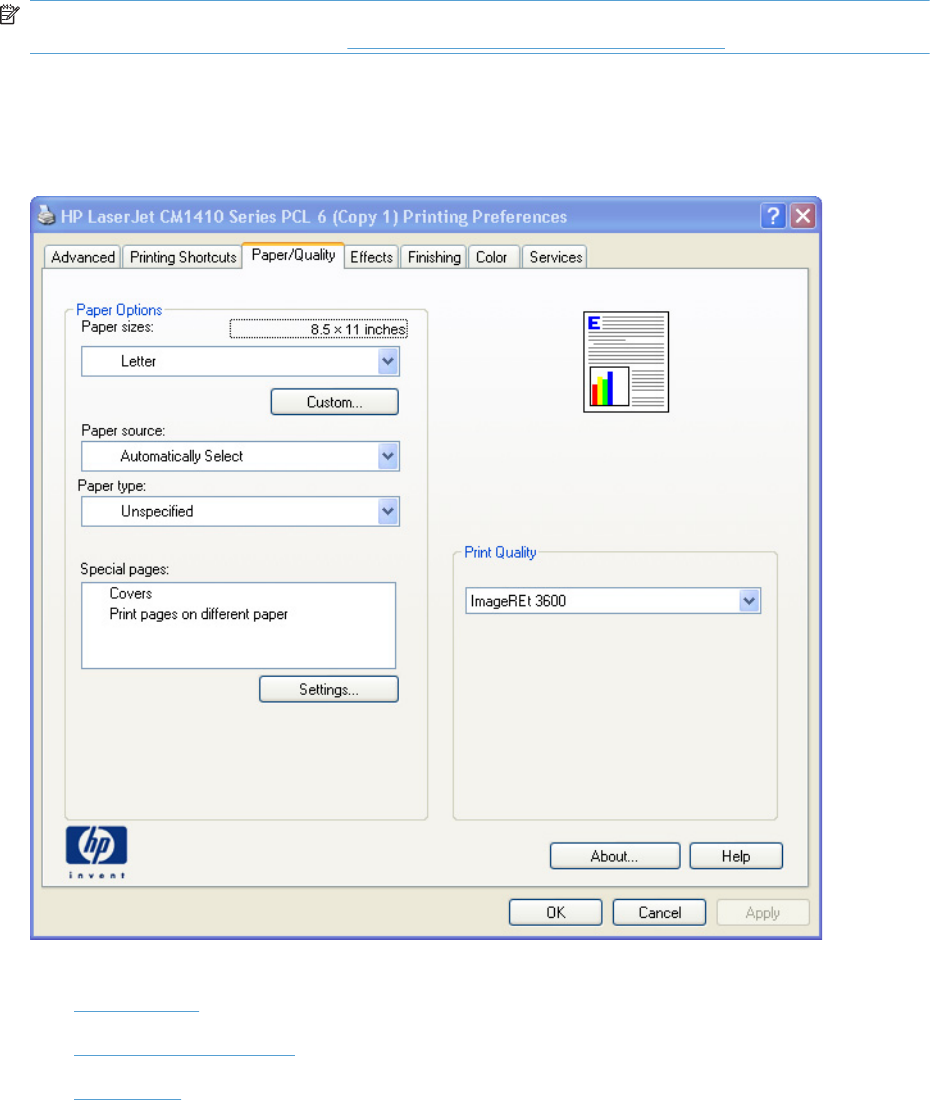Close the Printing Preferences dialog
Viewport: 930px width, 1100px height.
[803, 216]
